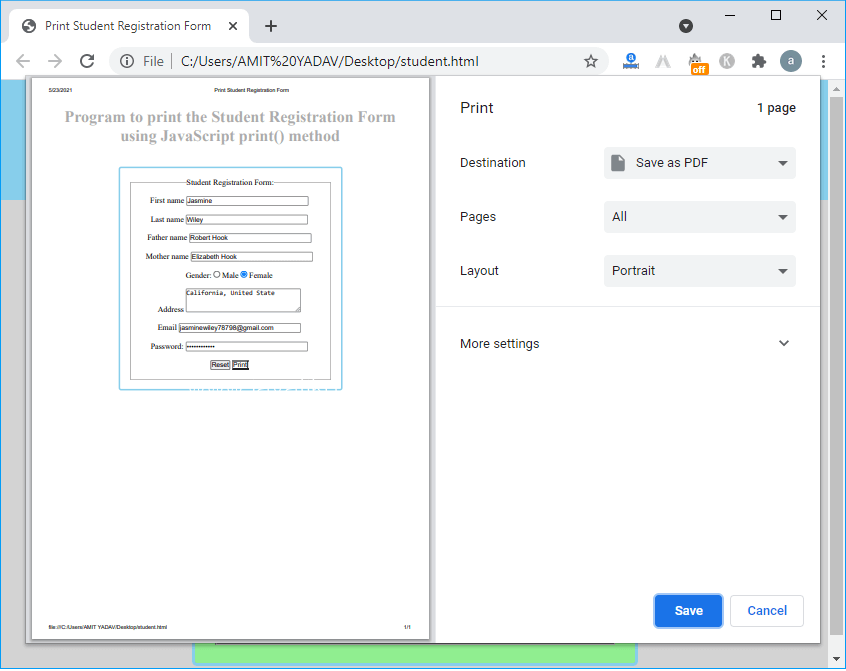Click the '1 page' count text
Screen dimensions: 846x671
pyautogui.click(x=776, y=108)
